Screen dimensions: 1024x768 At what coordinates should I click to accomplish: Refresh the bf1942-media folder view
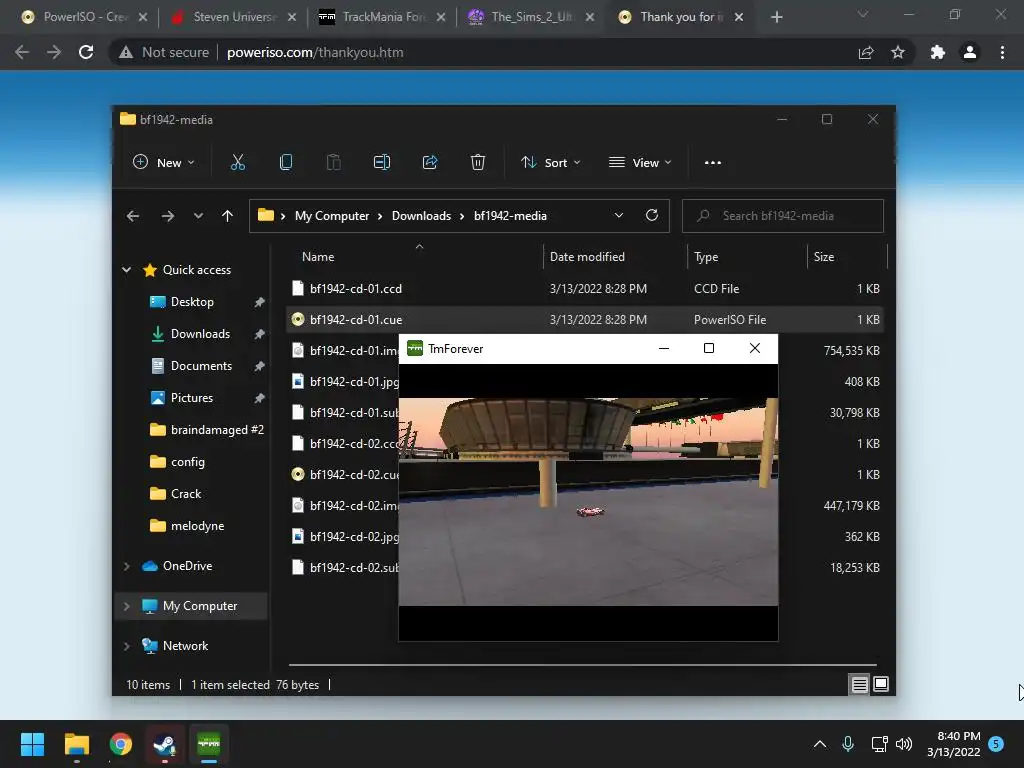point(652,216)
